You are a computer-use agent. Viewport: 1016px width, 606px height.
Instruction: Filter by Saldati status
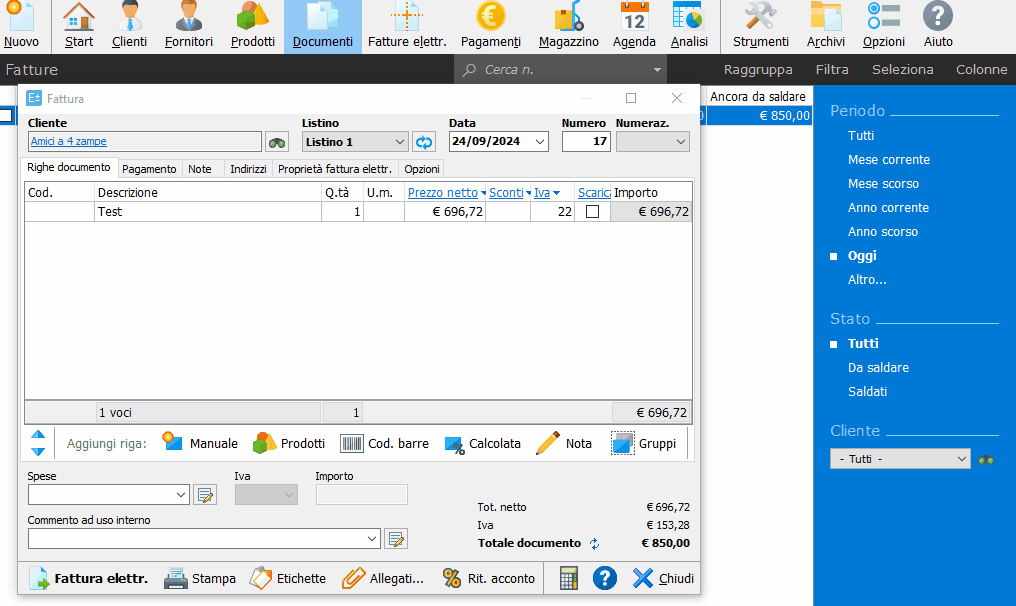867,391
